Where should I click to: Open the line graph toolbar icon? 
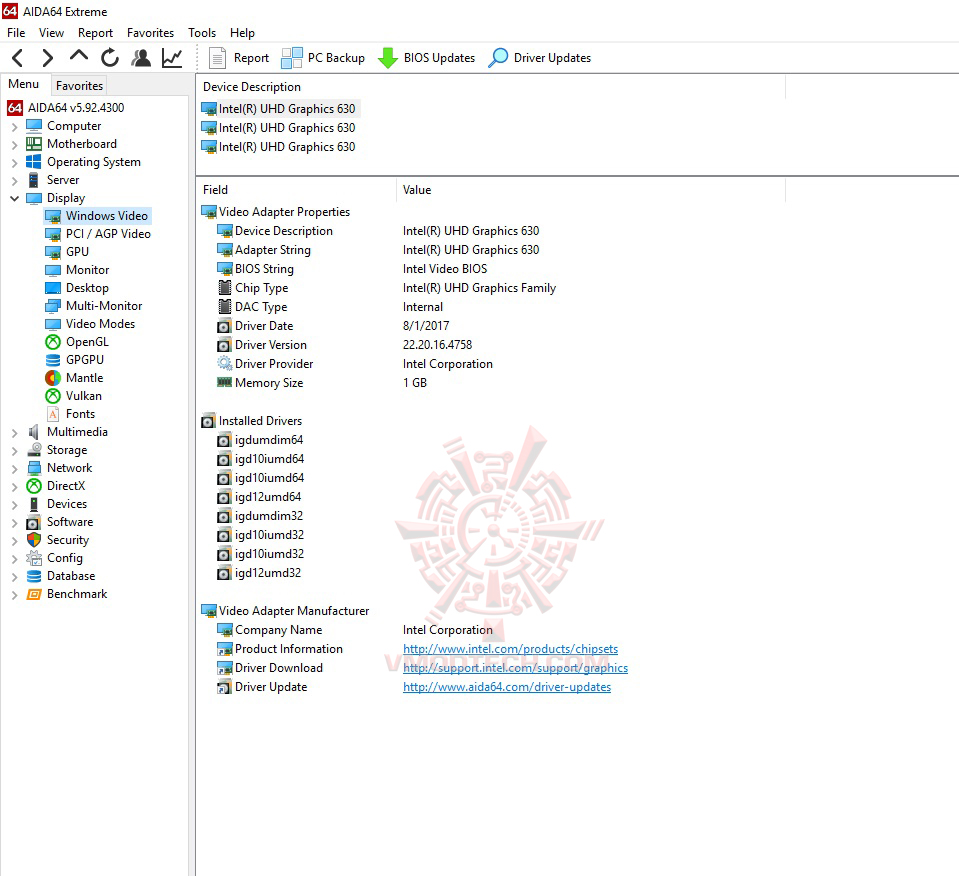[x=172, y=58]
